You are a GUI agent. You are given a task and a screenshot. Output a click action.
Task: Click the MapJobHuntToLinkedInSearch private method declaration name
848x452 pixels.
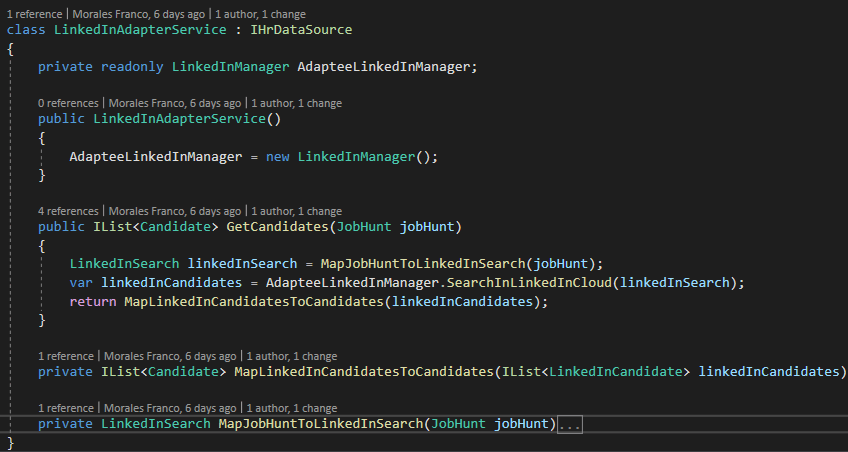(321, 423)
